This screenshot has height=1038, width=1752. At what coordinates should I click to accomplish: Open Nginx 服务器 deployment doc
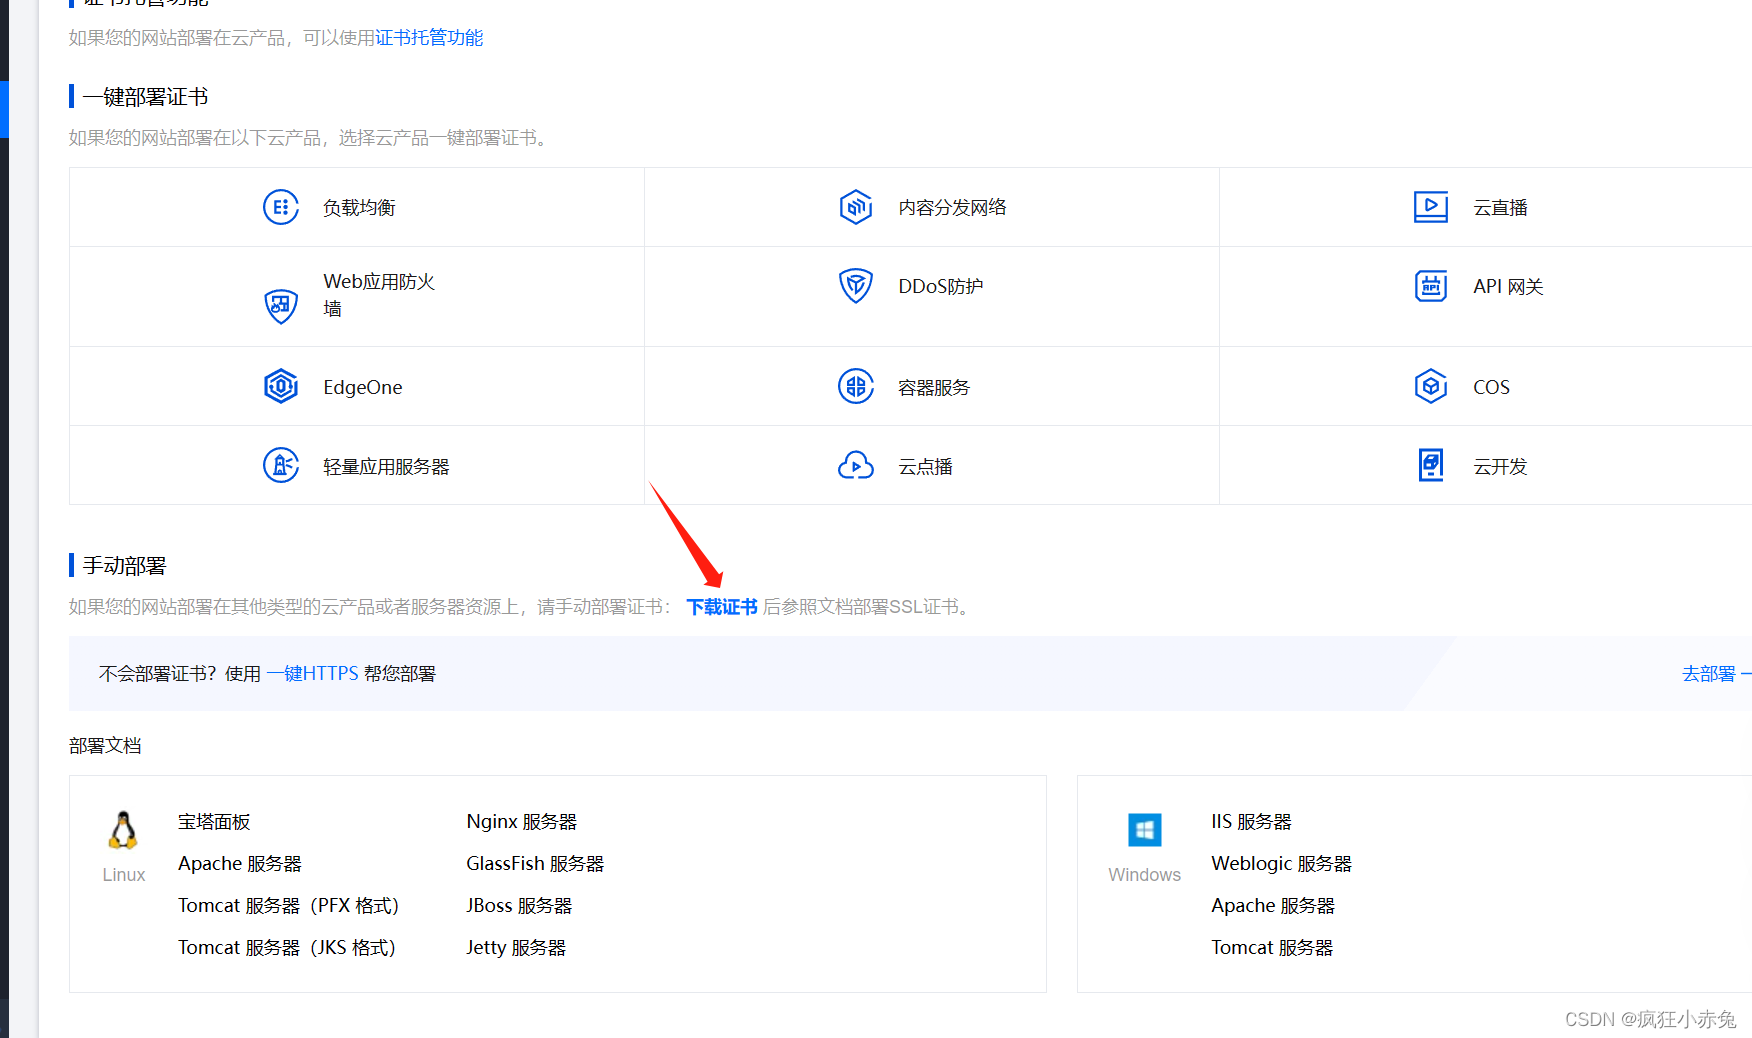click(x=522, y=822)
